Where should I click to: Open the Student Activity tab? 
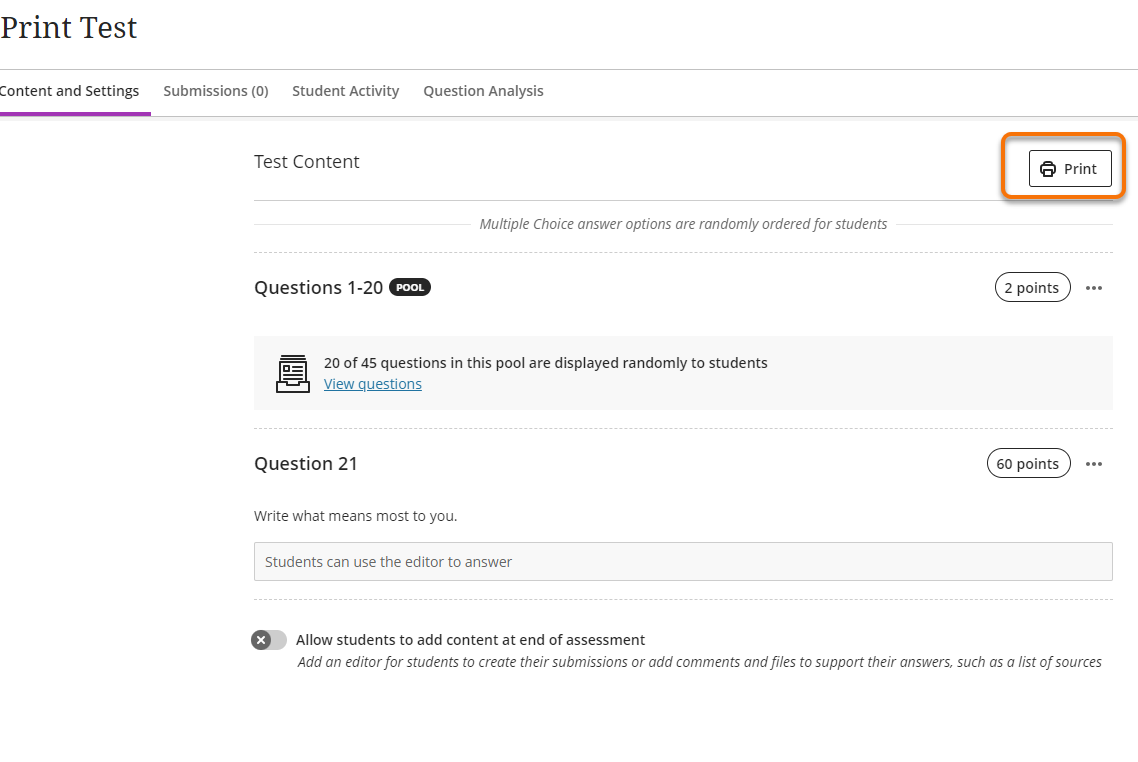tap(345, 91)
